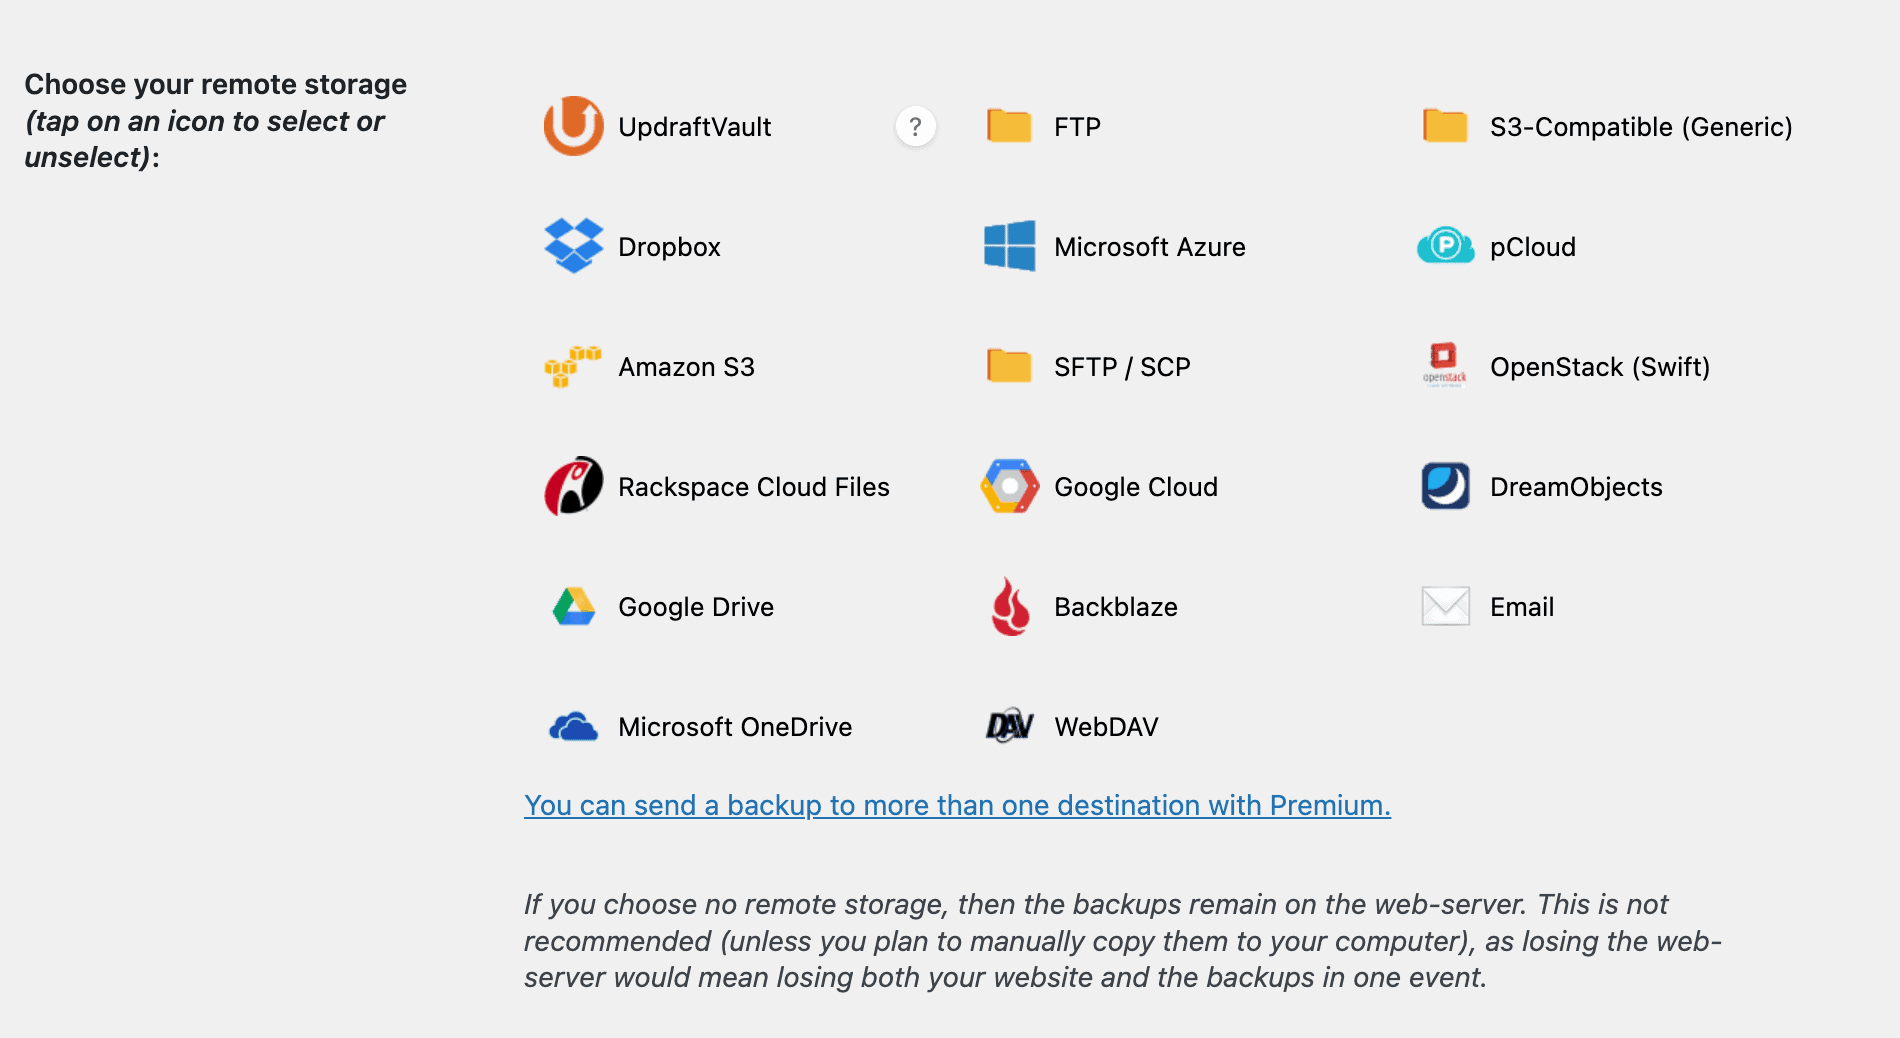Select S3-Compatible (Generic) folder icon
This screenshot has width=1900, height=1038.
pyautogui.click(x=1445, y=126)
